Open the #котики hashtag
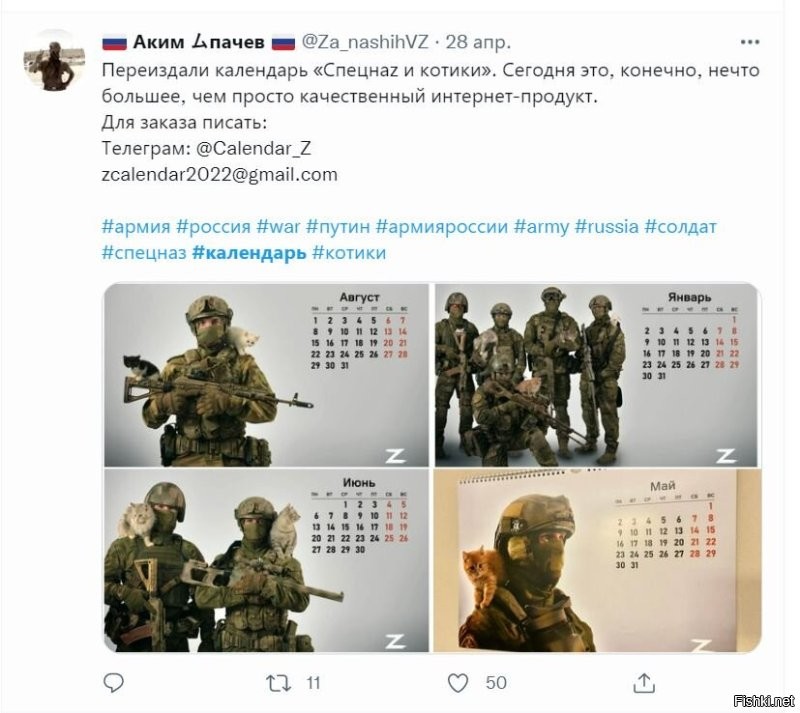The height and width of the screenshot is (713, 800). tap(349, 253)
